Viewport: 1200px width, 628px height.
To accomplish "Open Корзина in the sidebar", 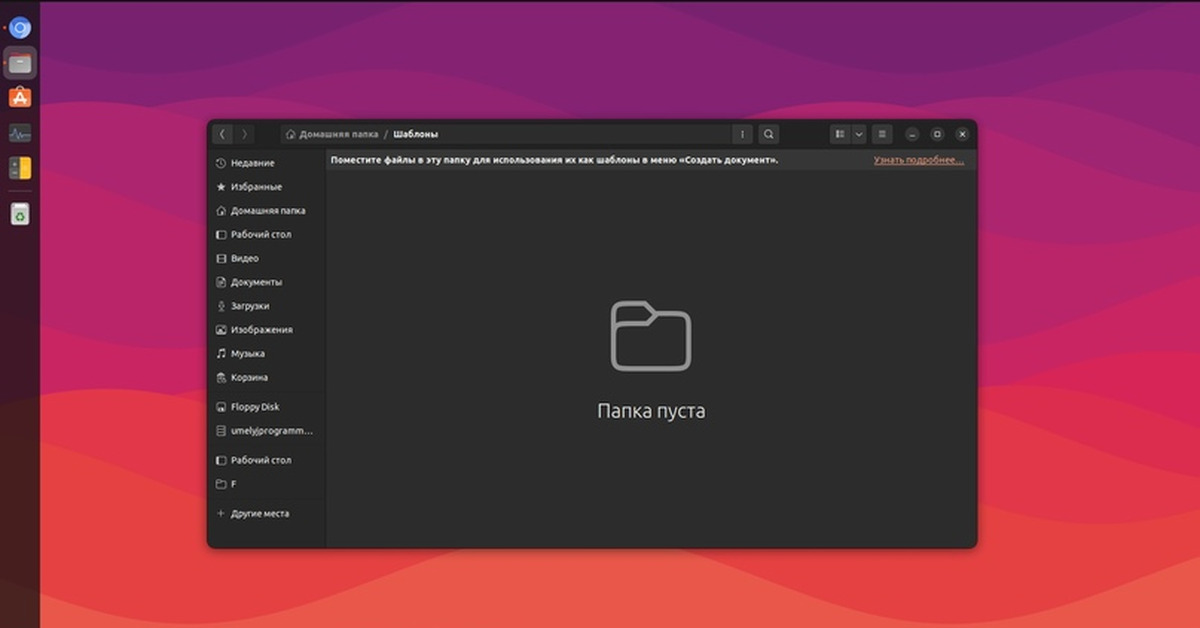I will pos(249,378).
